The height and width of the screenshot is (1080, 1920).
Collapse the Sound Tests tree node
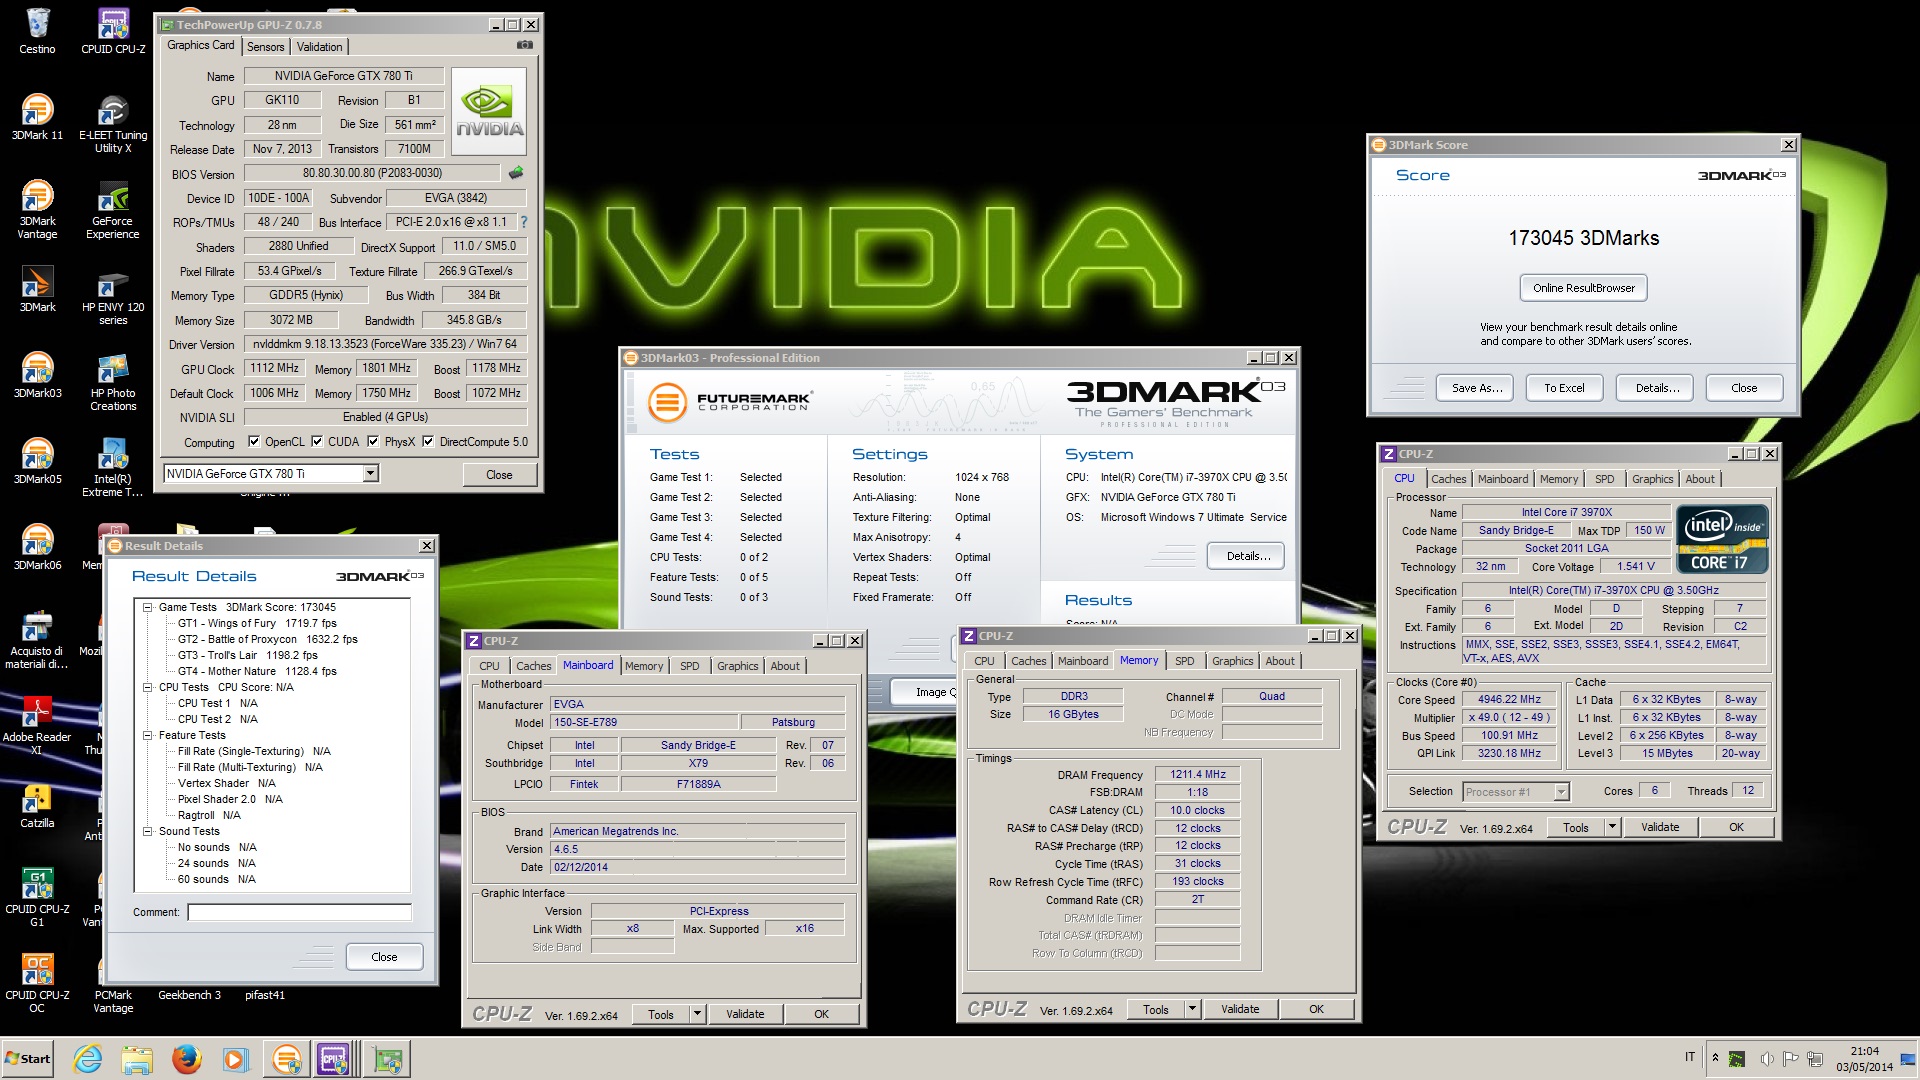point(147,831)
